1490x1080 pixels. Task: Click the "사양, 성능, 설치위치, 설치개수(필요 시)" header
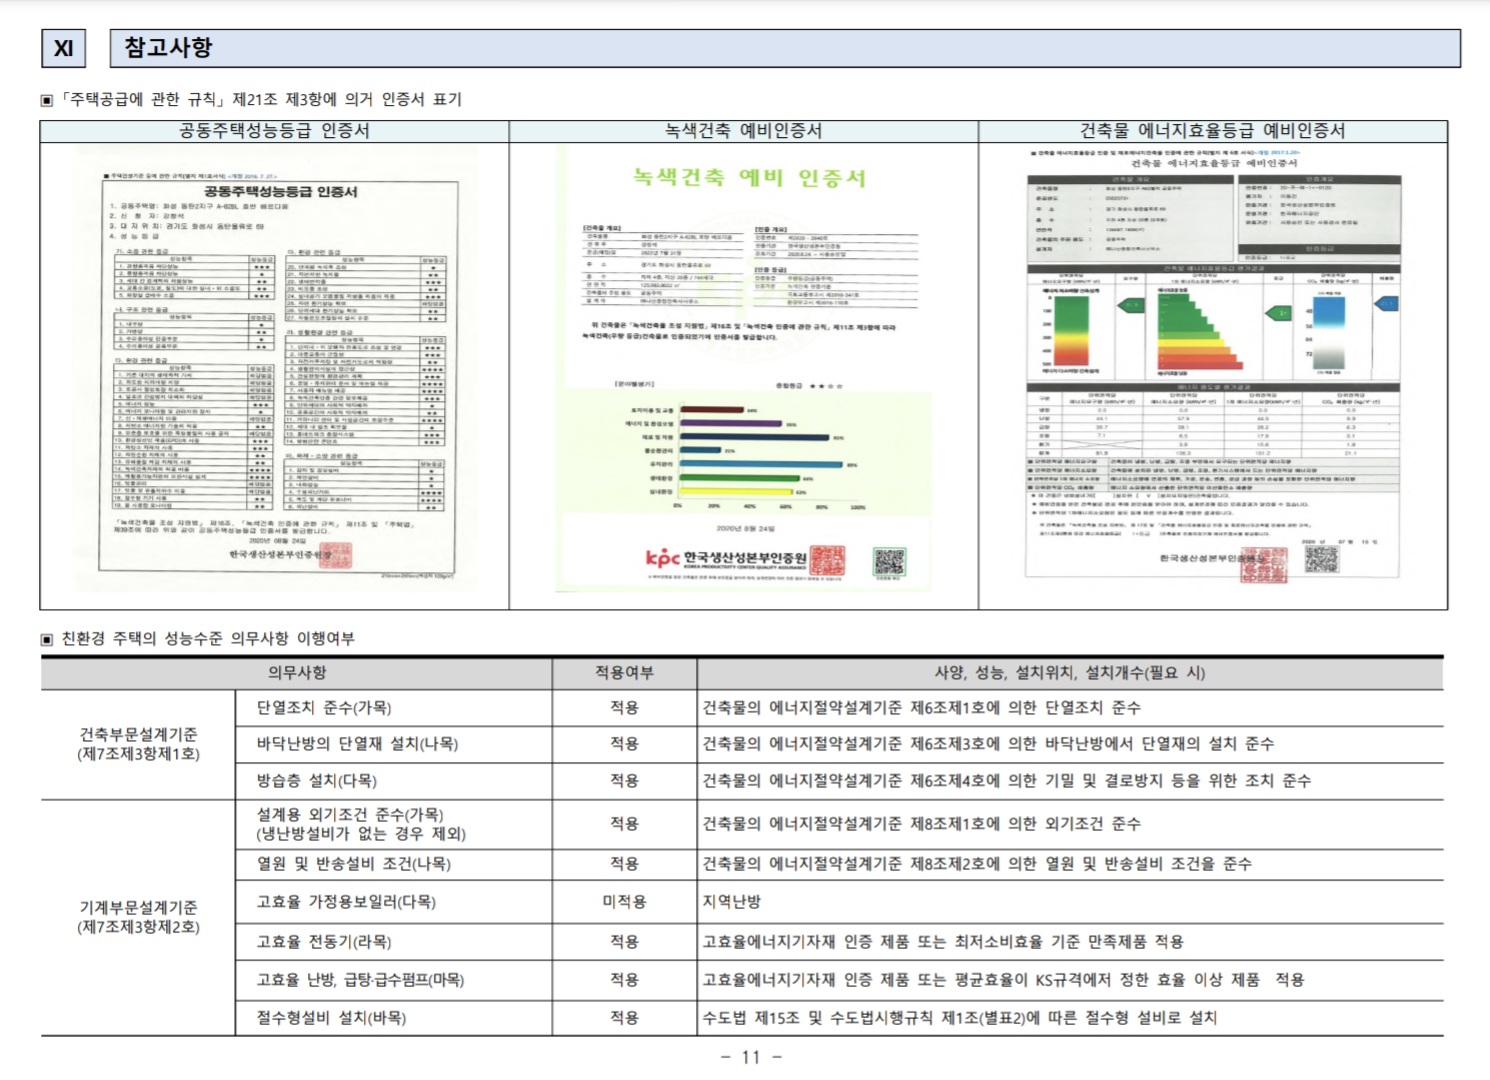tap(1070, 673)
